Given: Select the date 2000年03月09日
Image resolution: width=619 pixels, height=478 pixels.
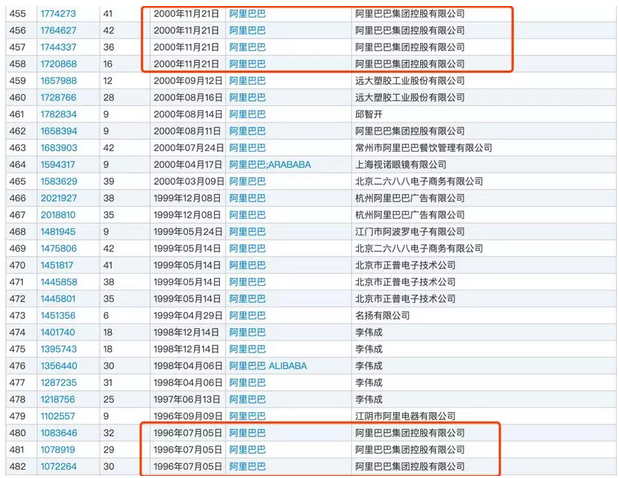Looking at the screenshot, I should pyautogui.click(x=188, y=182).
